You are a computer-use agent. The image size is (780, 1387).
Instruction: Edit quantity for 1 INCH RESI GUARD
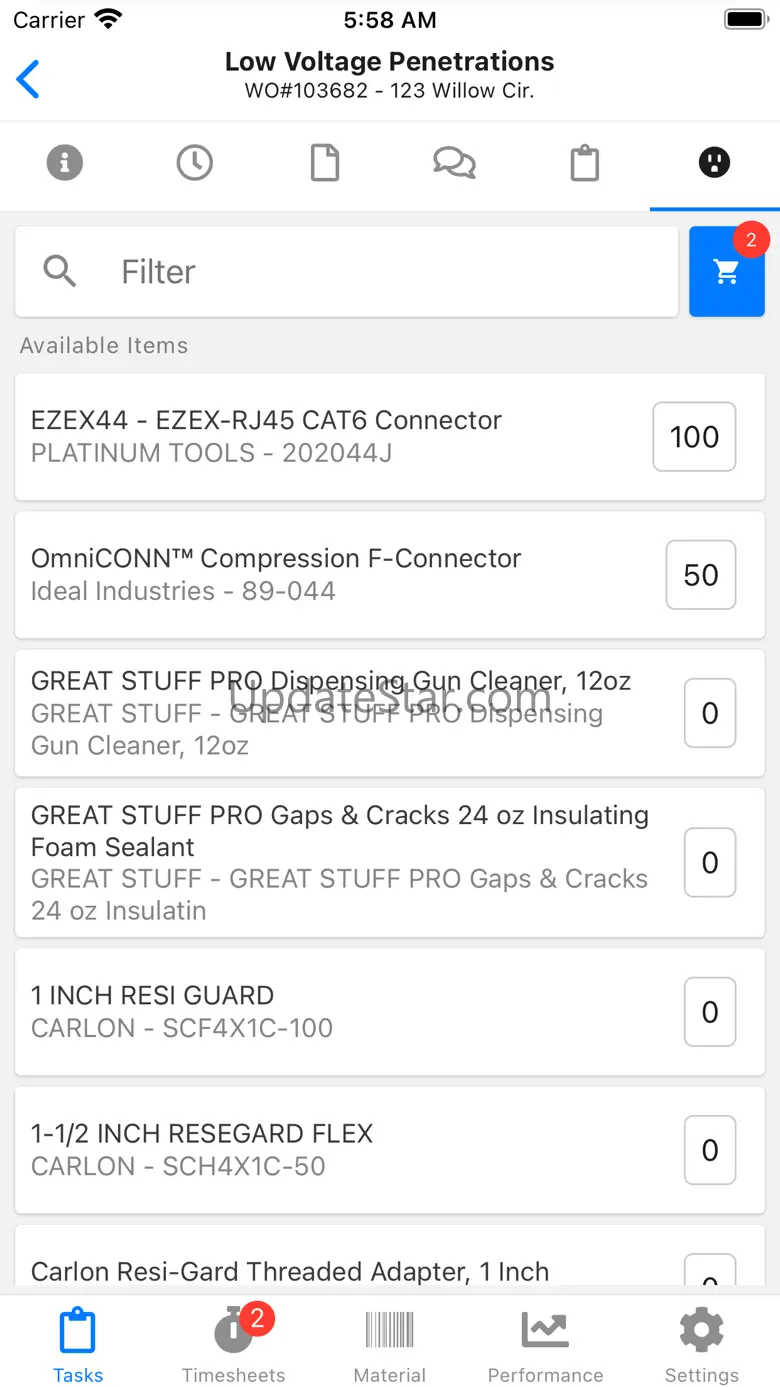tap(709, 1012)
